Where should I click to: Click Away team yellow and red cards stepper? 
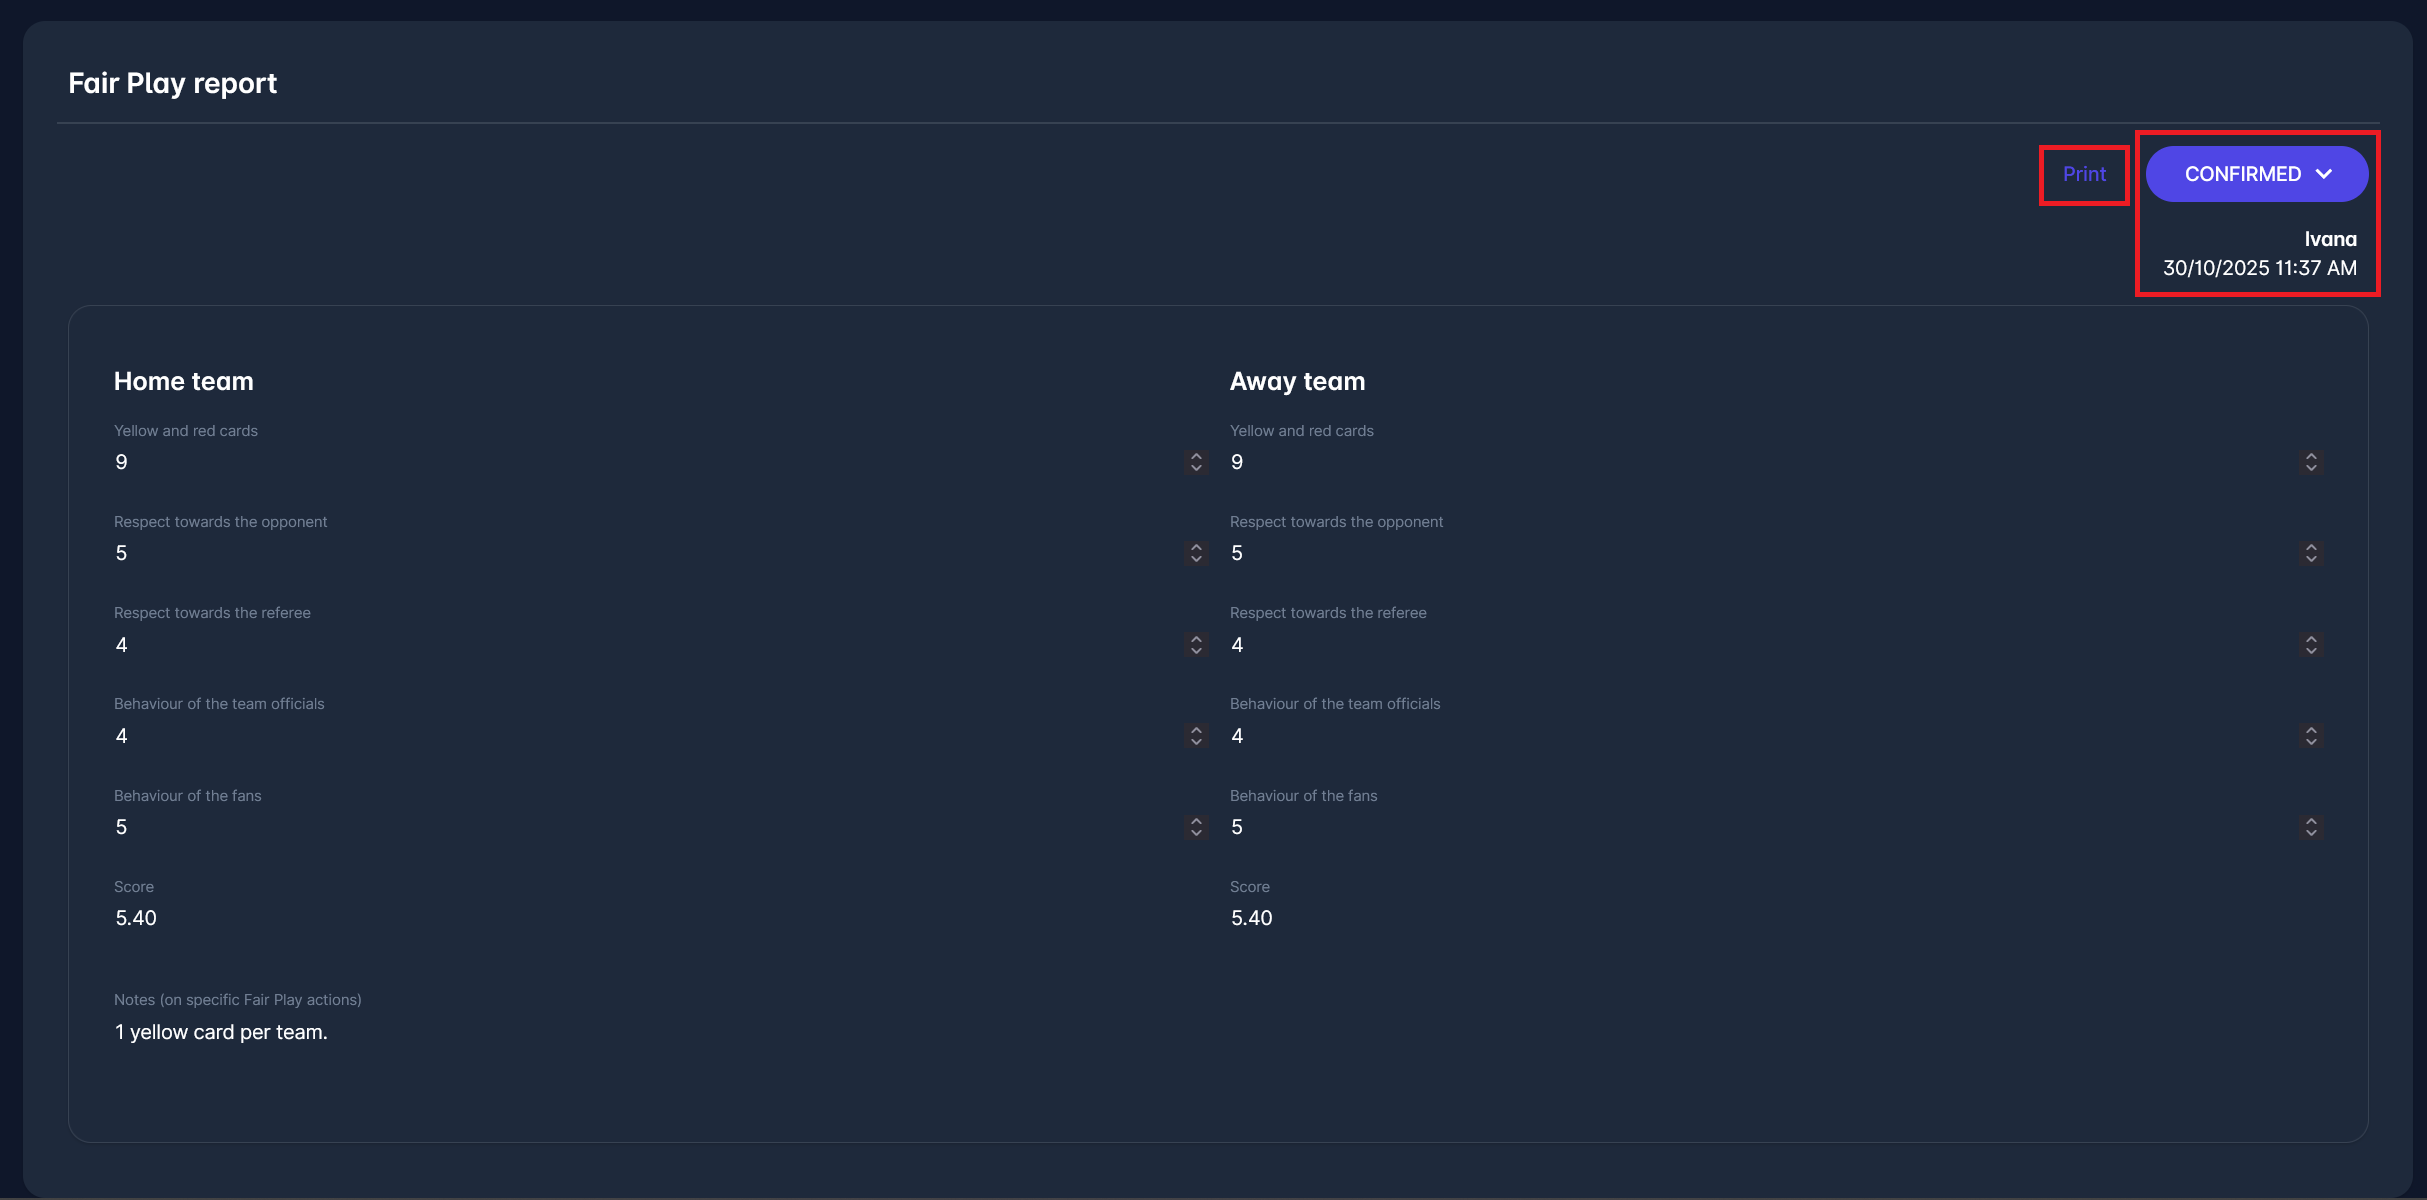2311,462
